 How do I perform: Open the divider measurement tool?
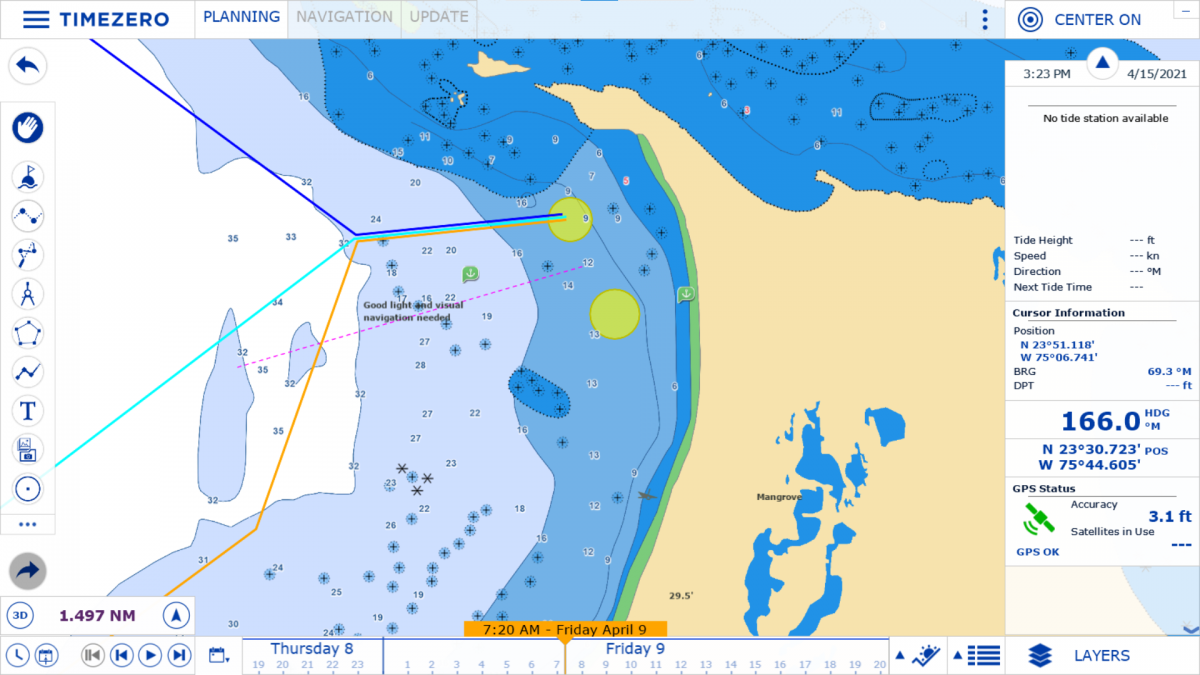[x=28, y=293]
